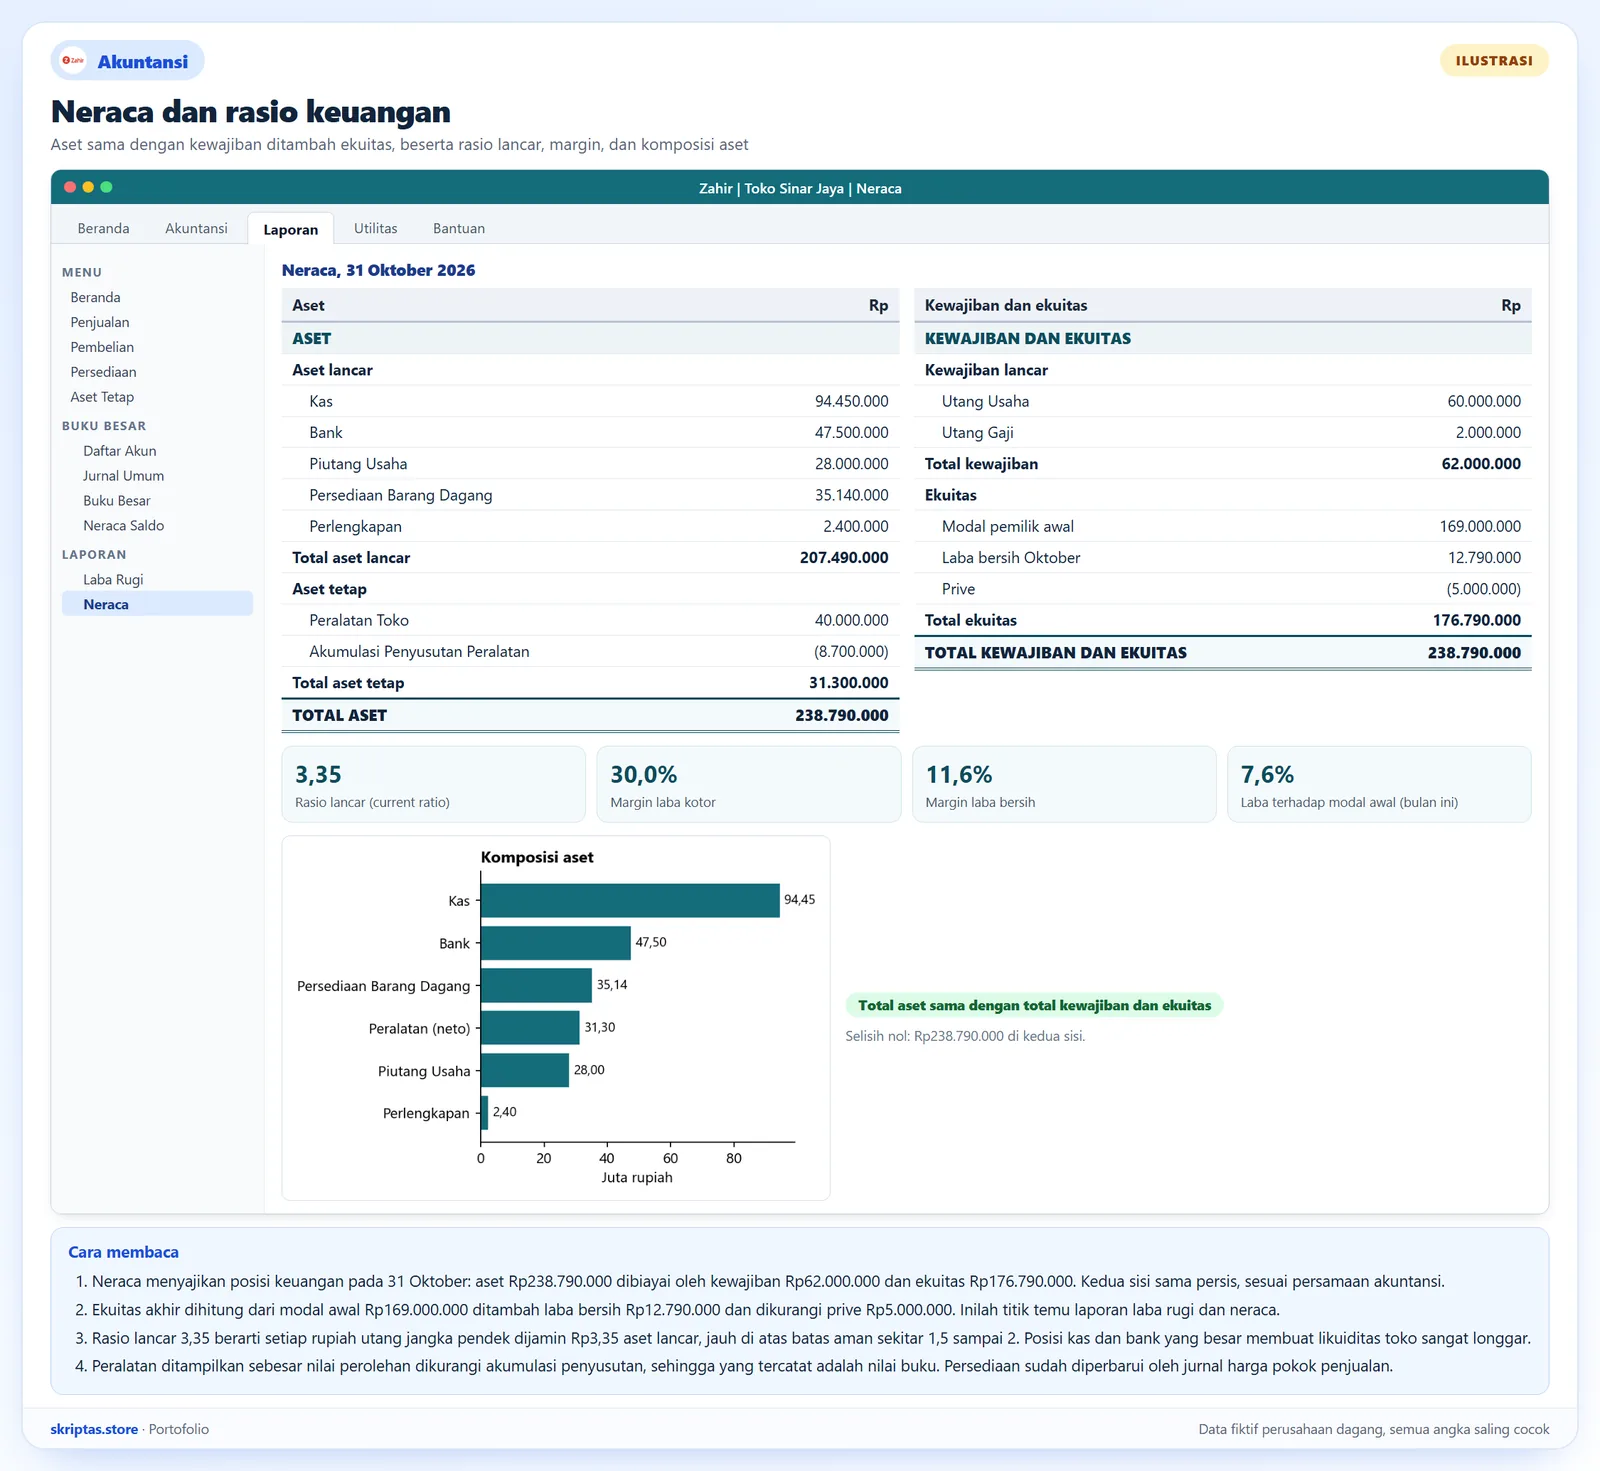
Task: Click the Kas bar in Komposisi aset chart
Action: 630,900
